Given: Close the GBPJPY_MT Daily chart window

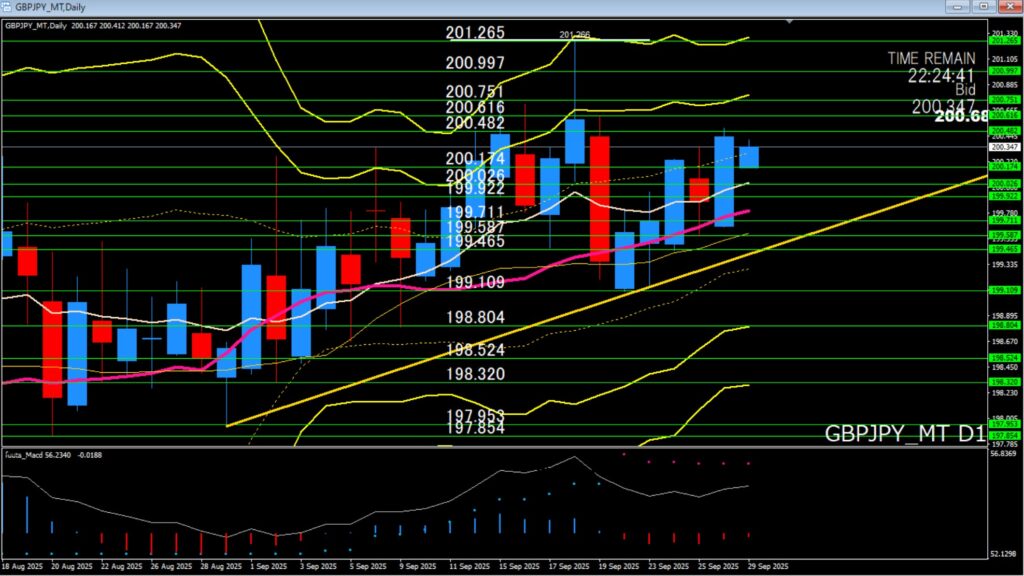Looking at the screenshot, I should click(1008, 6).
